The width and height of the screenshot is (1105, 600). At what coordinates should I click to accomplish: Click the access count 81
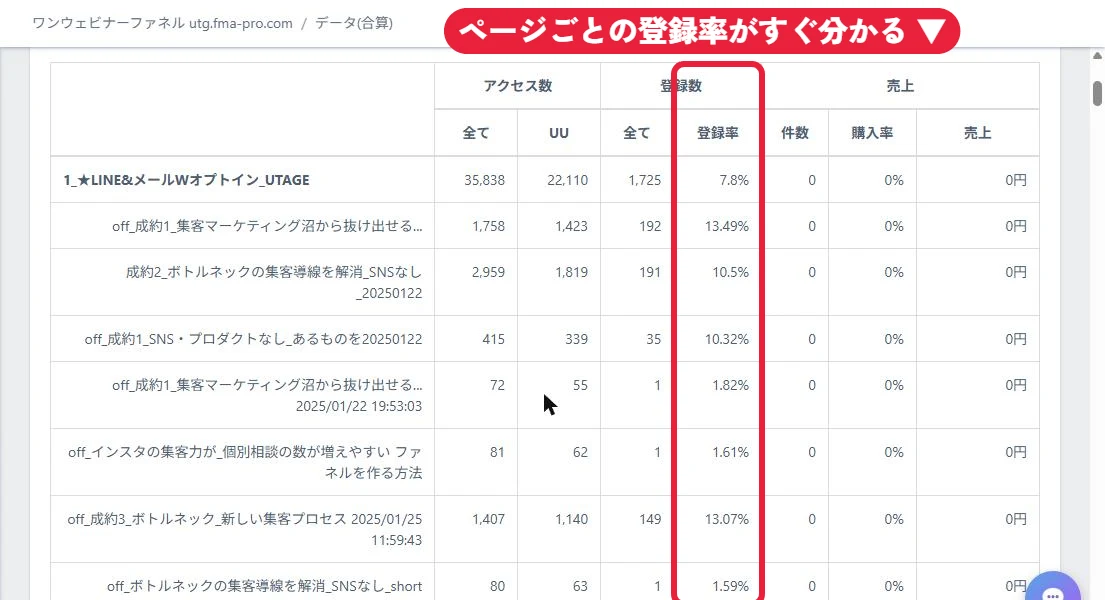click(x=498, y=452)
